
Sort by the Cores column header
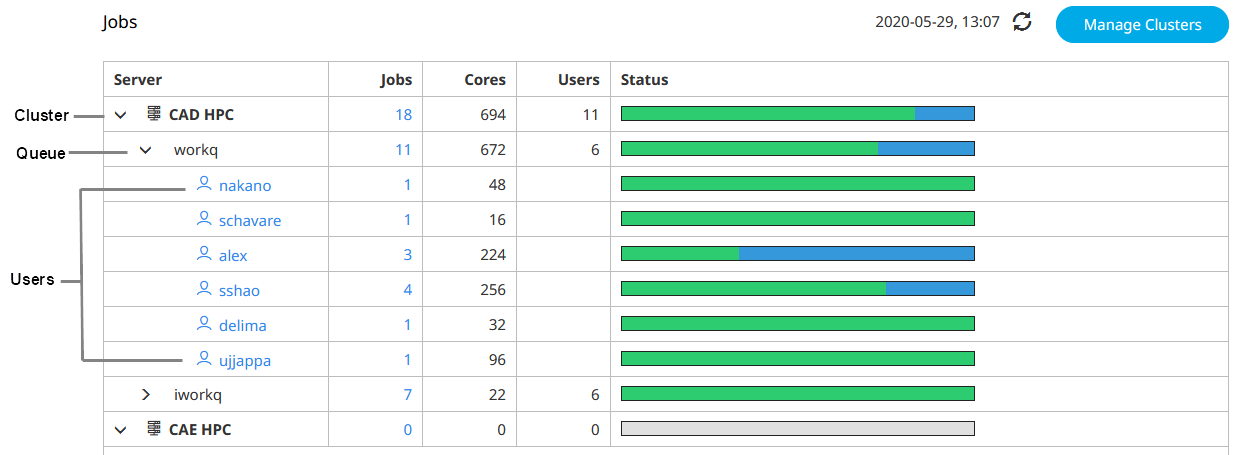click(x=485, y=80)
